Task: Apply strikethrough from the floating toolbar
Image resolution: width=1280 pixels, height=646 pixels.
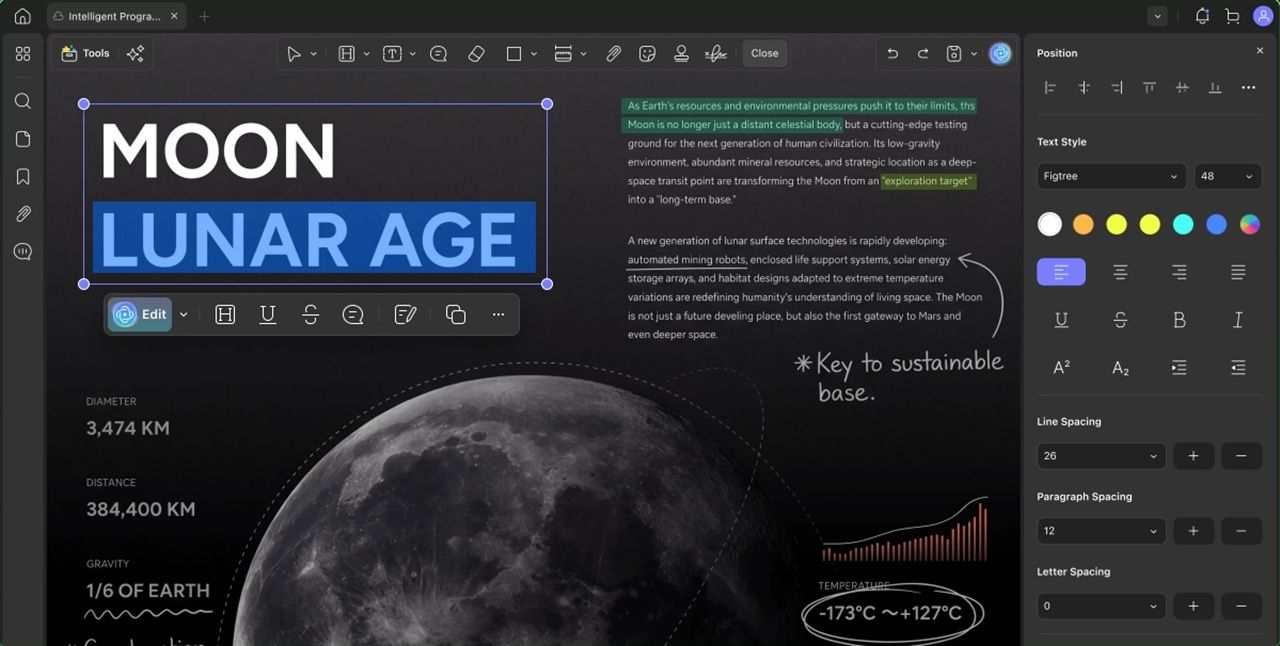Action: [x=310, y=315]
